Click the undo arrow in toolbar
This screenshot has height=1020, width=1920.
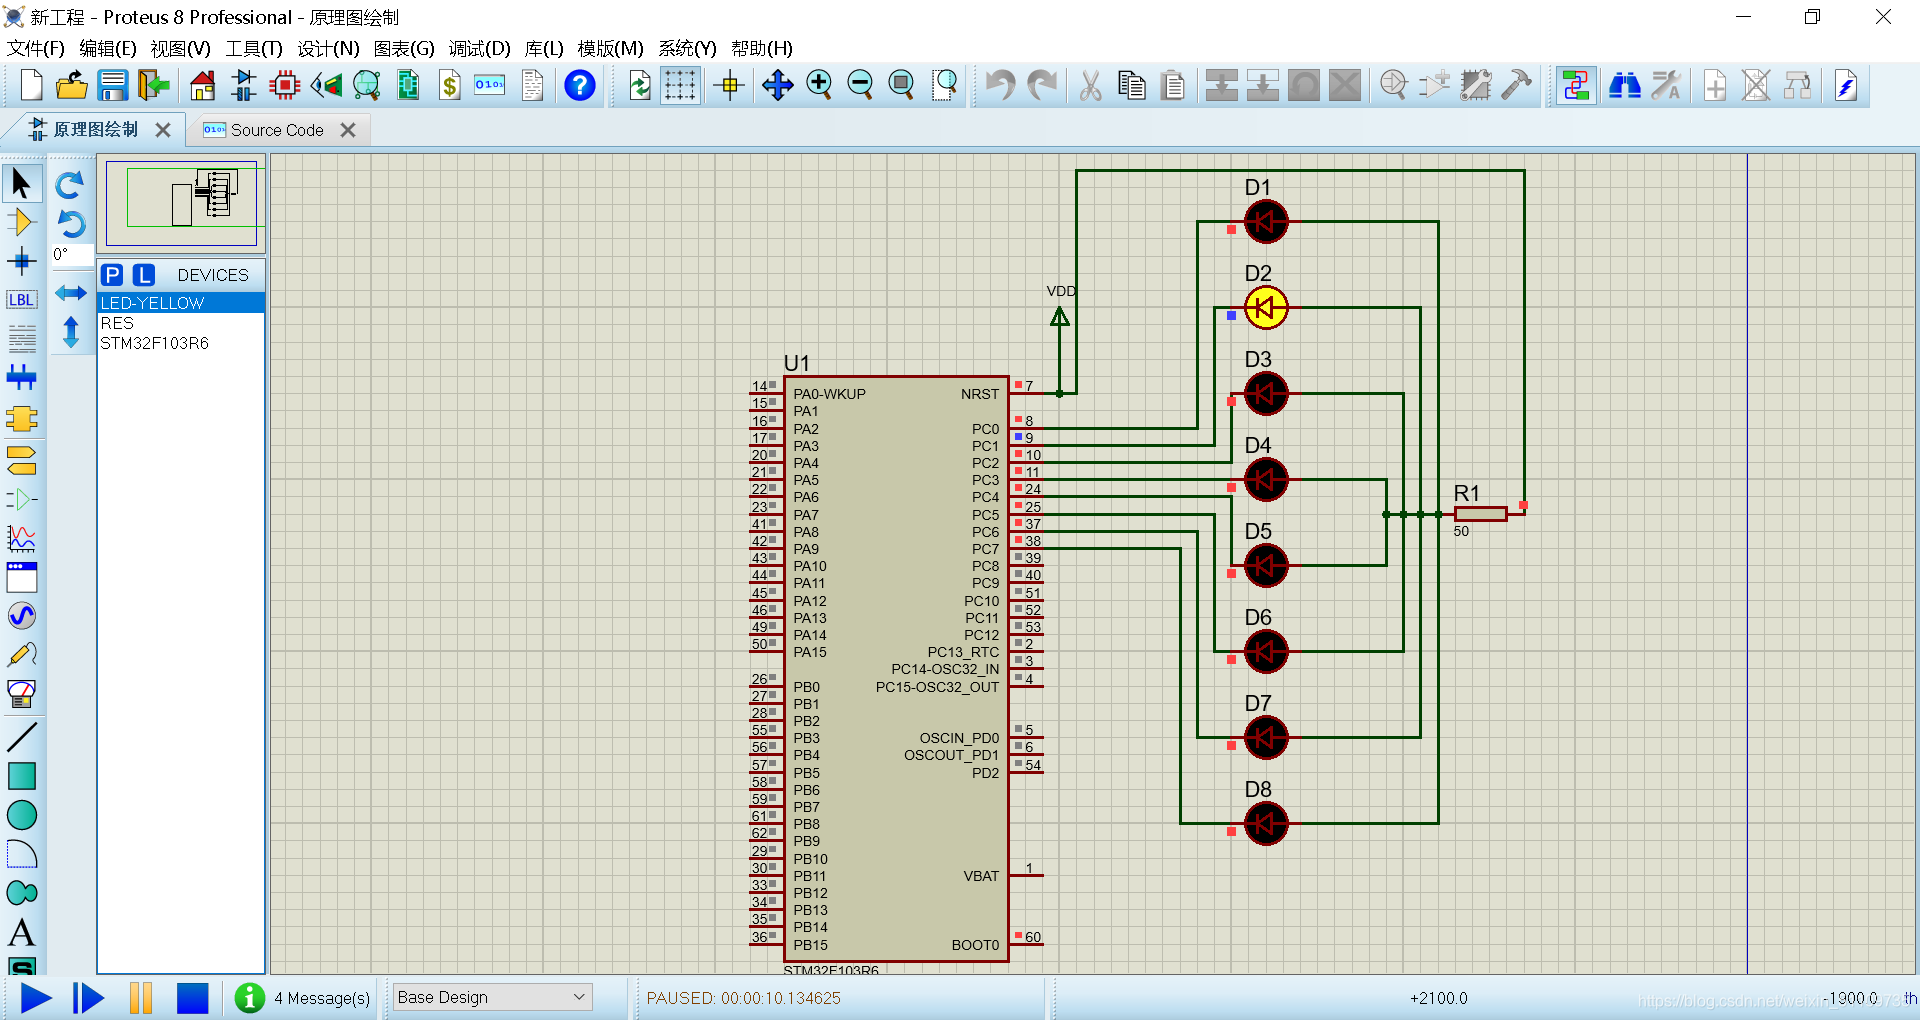tap(999, 86)
